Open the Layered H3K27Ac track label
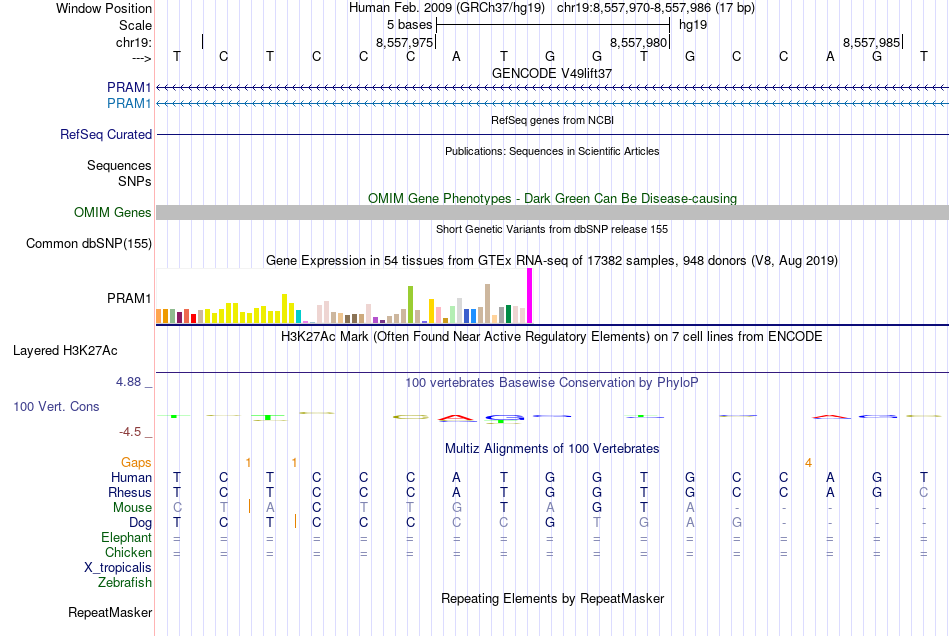950x636 pixels. (65, 351)
